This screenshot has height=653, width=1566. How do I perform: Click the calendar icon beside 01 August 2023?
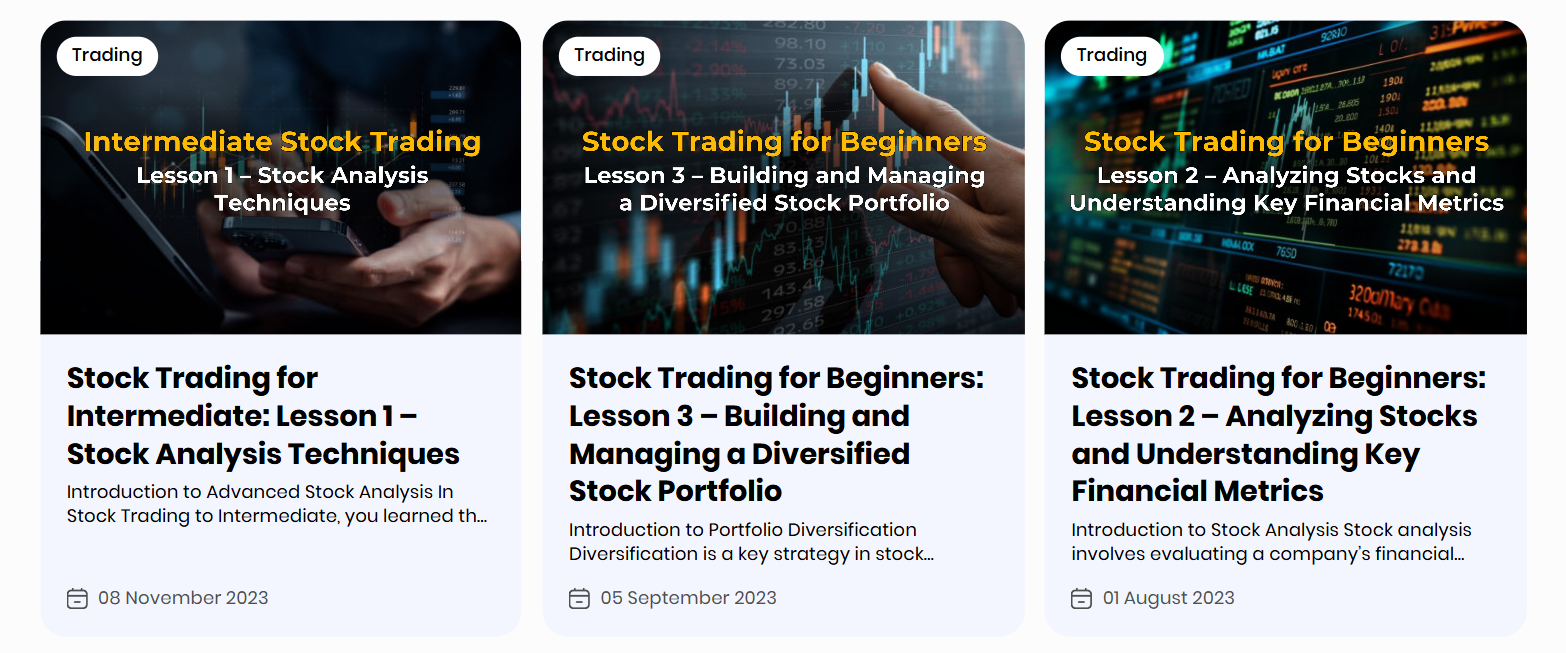[x=1081, y=598]
